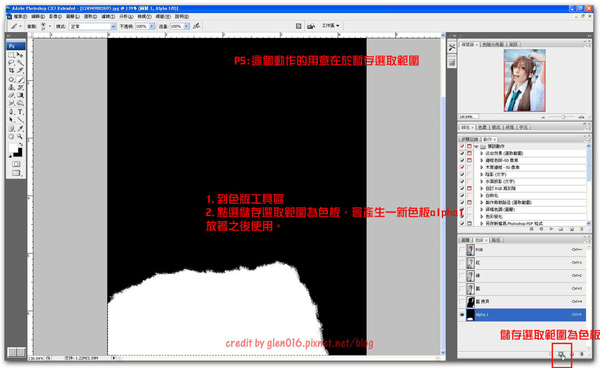The height and width of the screenshot is (368, 600).
Task: Open the Go to Bridge icon
Action: (x=311, y=26)
